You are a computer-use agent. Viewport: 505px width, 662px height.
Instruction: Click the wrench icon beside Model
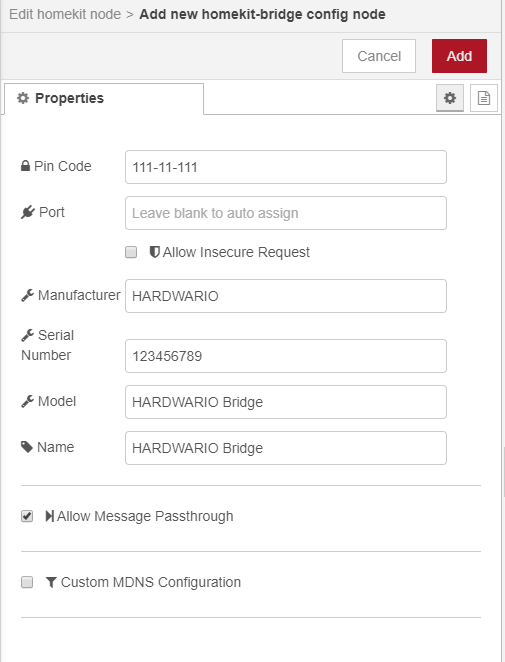[x=27, y=402]
